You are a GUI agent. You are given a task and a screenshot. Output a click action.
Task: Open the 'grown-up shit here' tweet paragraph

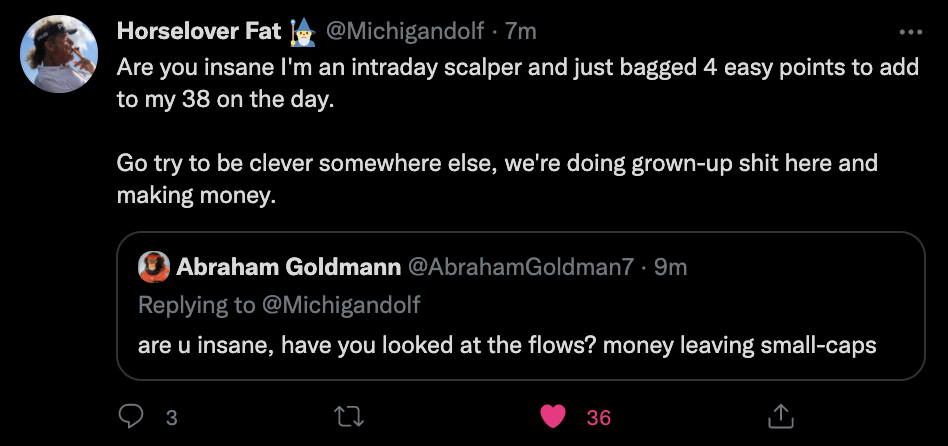(497, 179)
